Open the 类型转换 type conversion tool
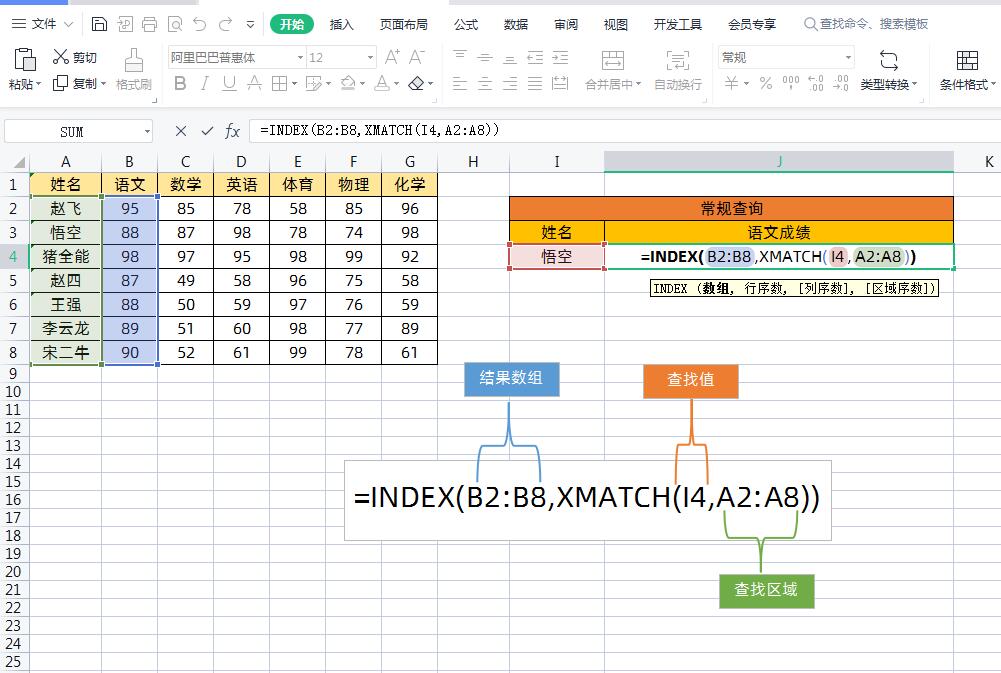 (x=887, y=70)
